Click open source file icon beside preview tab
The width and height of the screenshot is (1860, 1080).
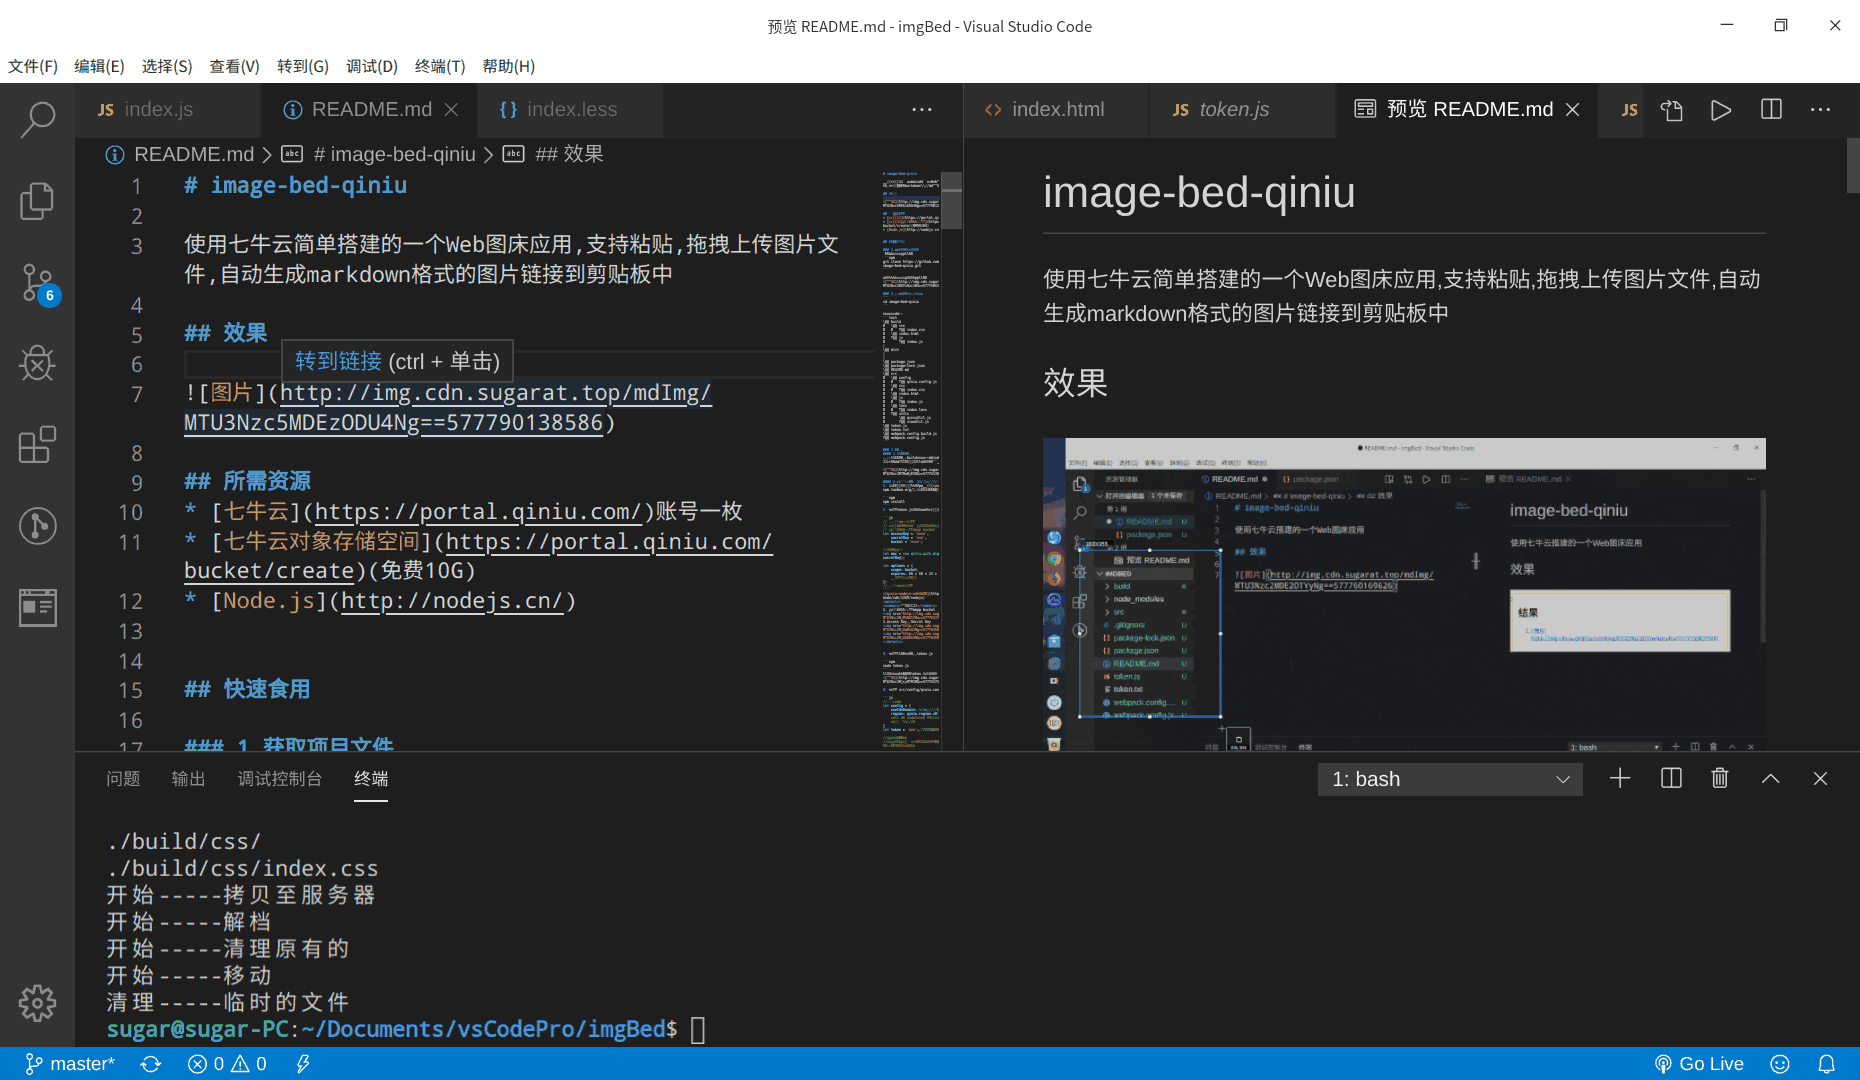[1672, 110]
